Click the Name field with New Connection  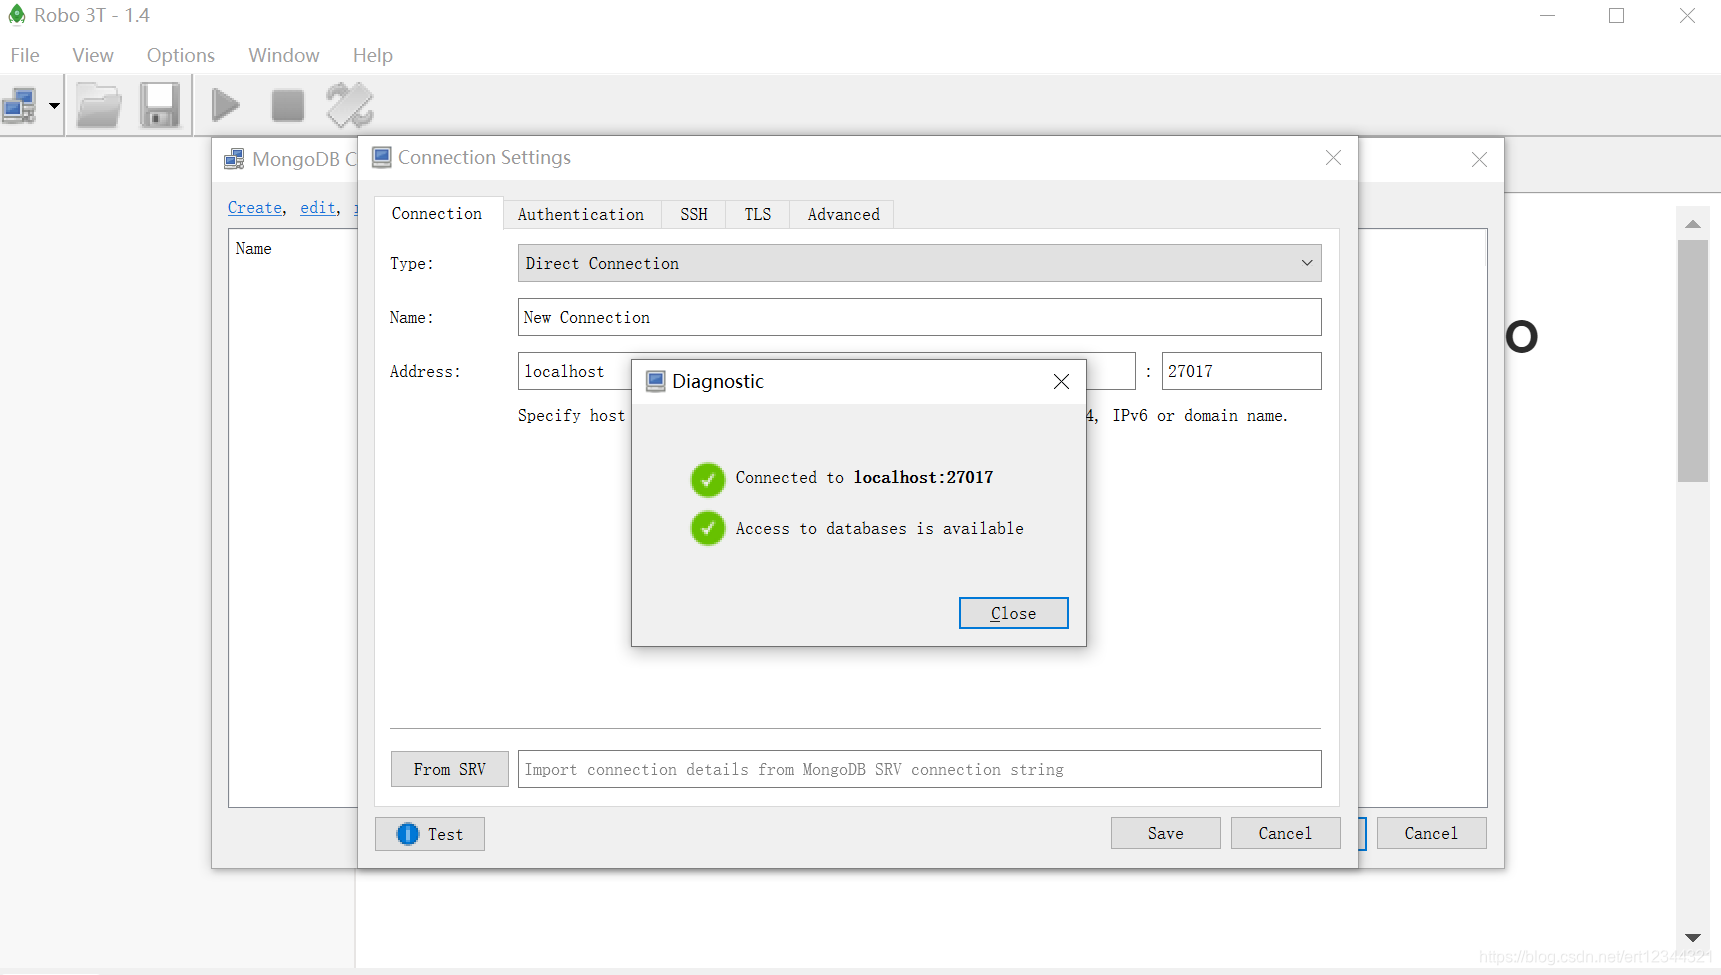pos(920,317)
